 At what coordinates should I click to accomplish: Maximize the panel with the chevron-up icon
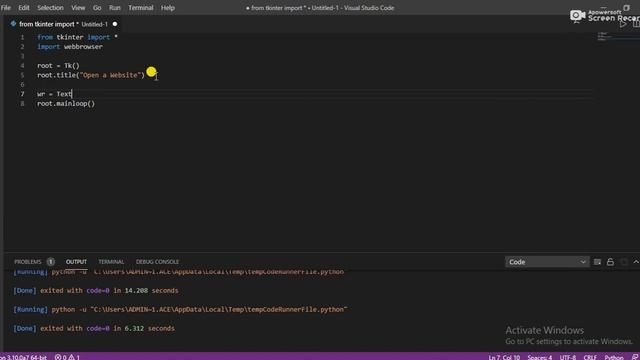point(636,262)
